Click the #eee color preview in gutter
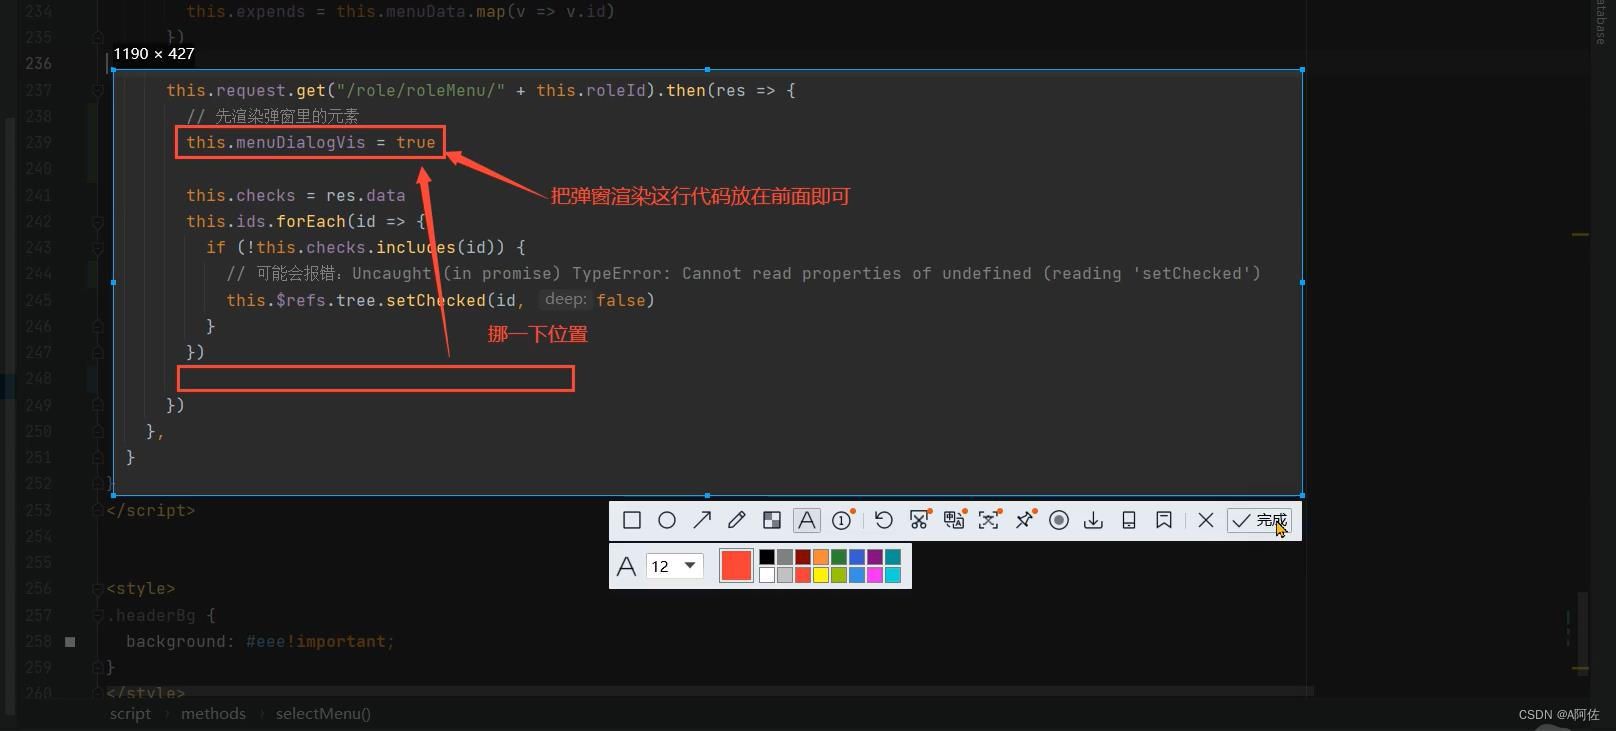Viewport: 1616px width, 731px height. coord(70,642)
